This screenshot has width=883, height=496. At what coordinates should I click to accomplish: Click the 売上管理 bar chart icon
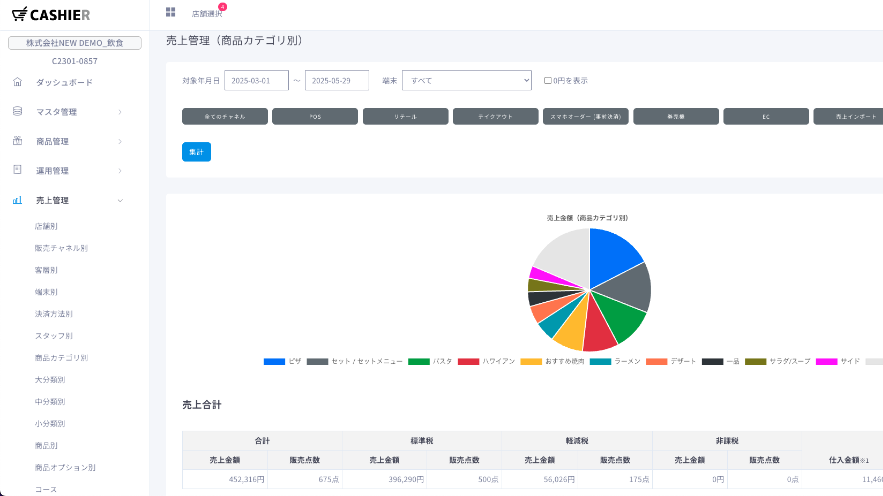17,200
